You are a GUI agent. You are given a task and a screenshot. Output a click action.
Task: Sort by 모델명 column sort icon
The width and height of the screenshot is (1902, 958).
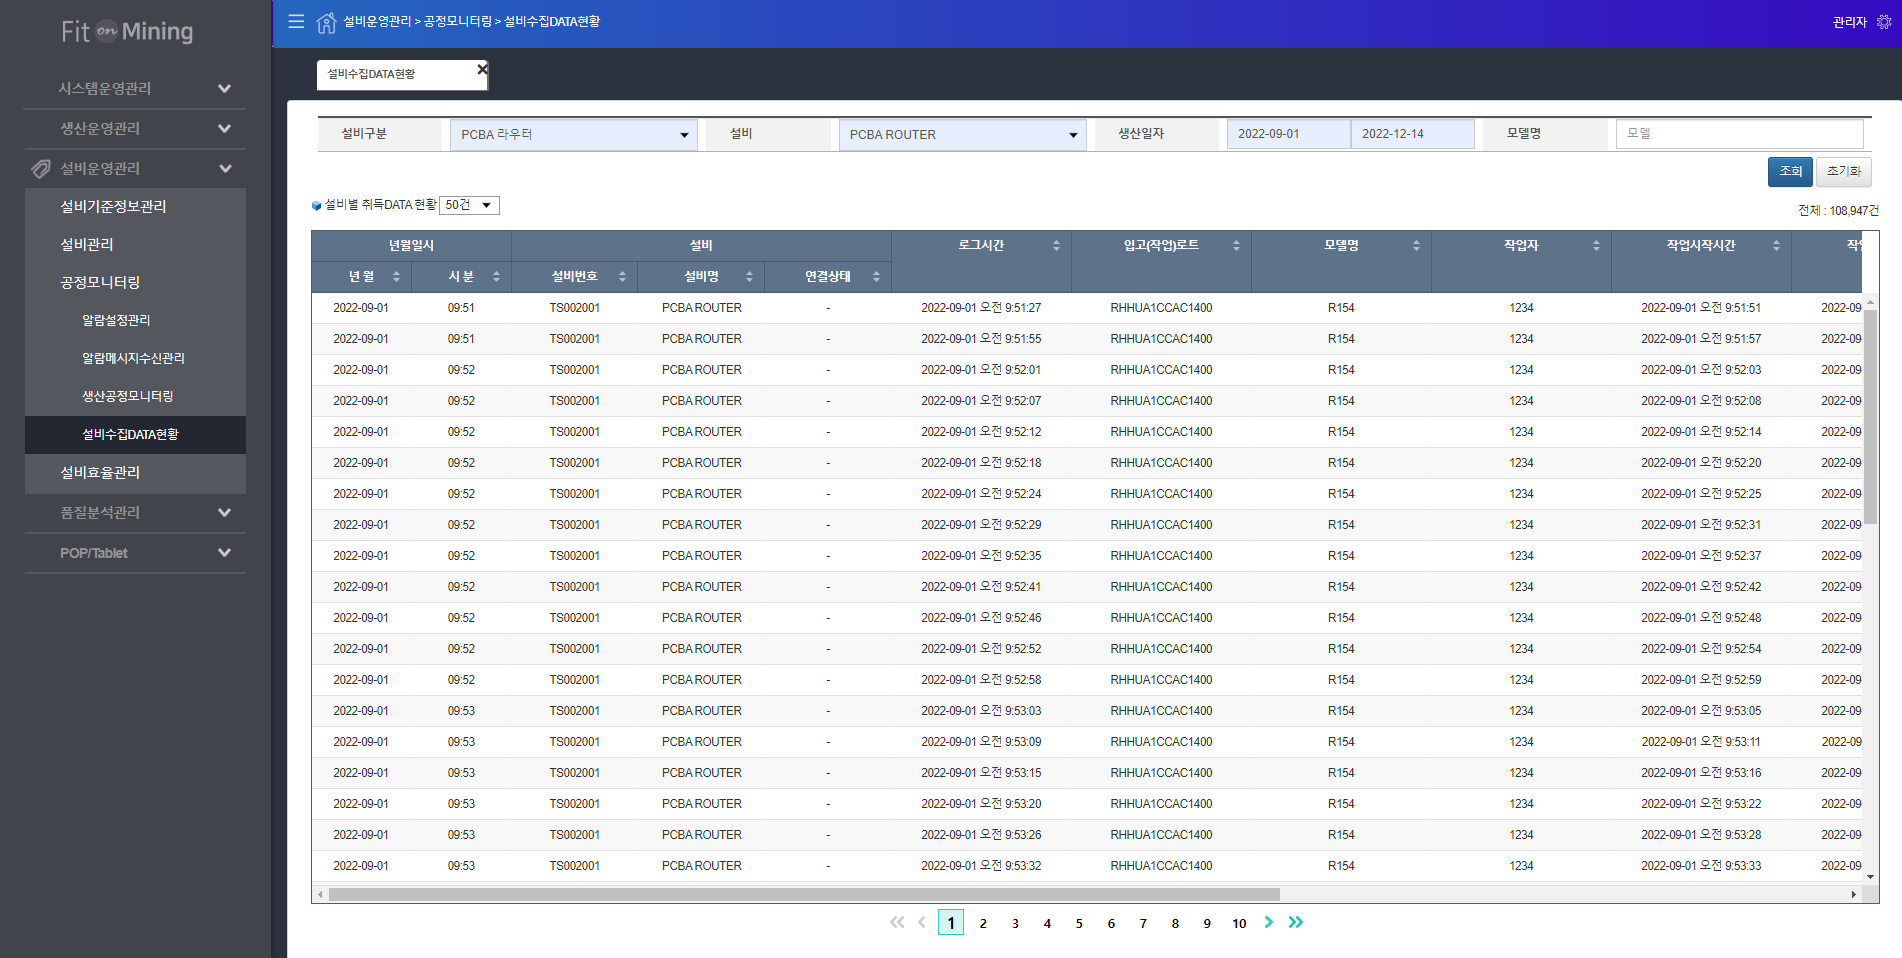[1416, 246]
